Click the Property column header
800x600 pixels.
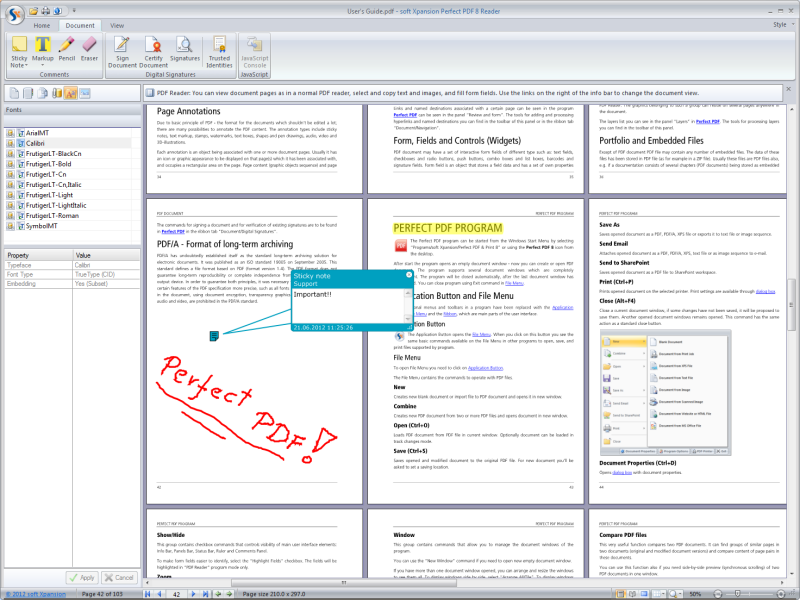click(38, 255)
